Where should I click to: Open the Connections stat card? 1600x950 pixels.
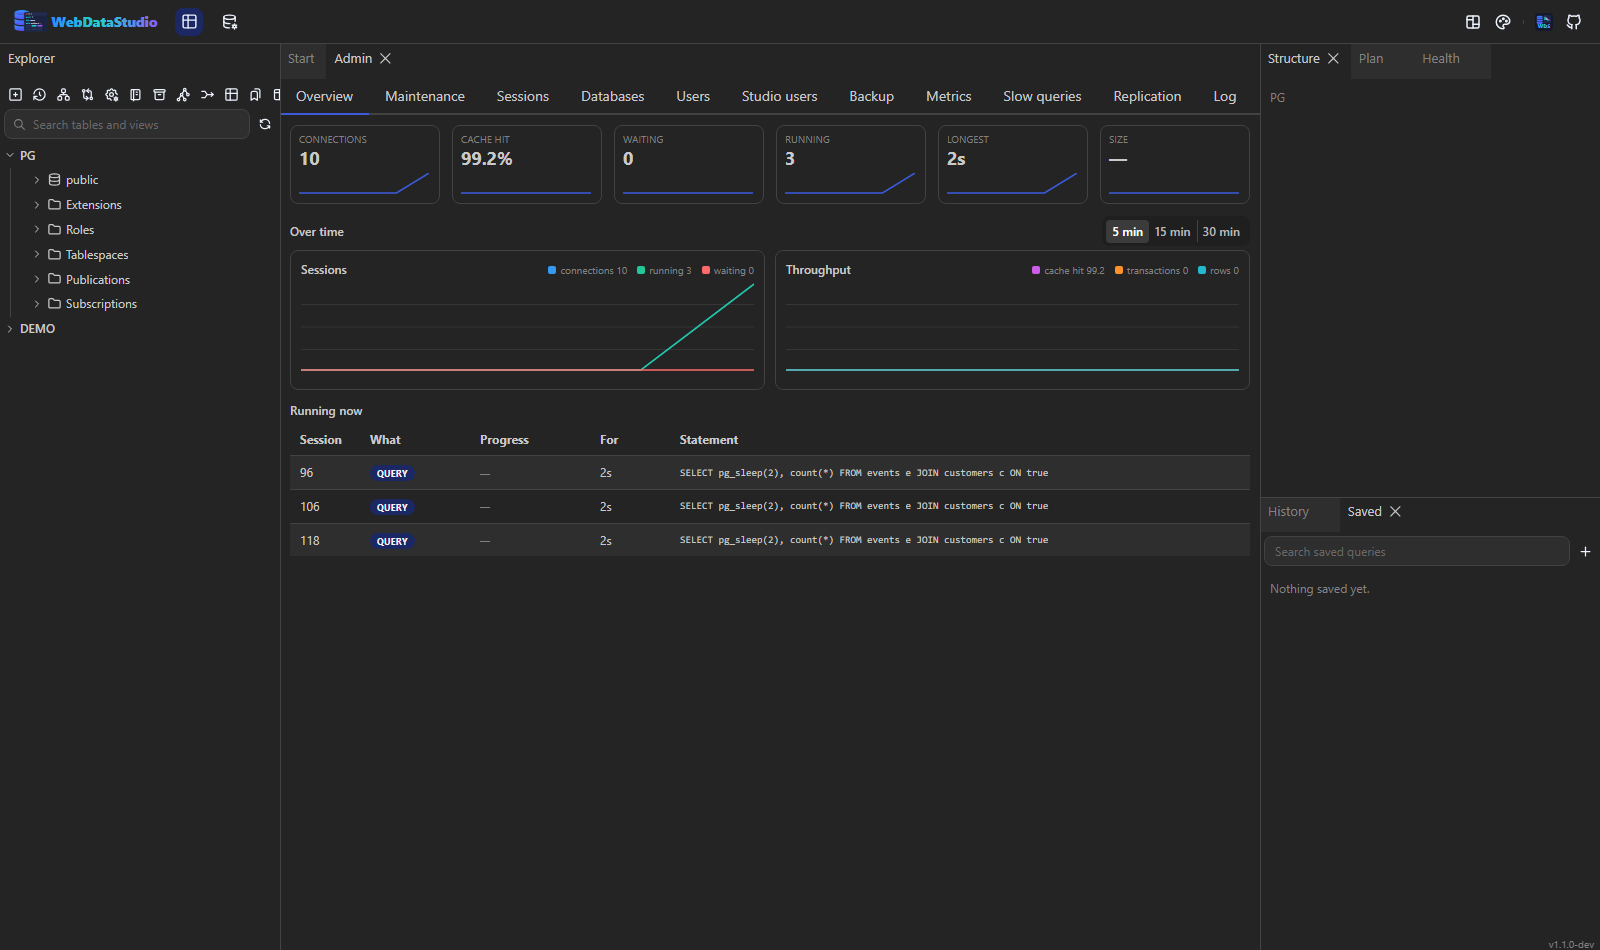[x=365, y=164]
